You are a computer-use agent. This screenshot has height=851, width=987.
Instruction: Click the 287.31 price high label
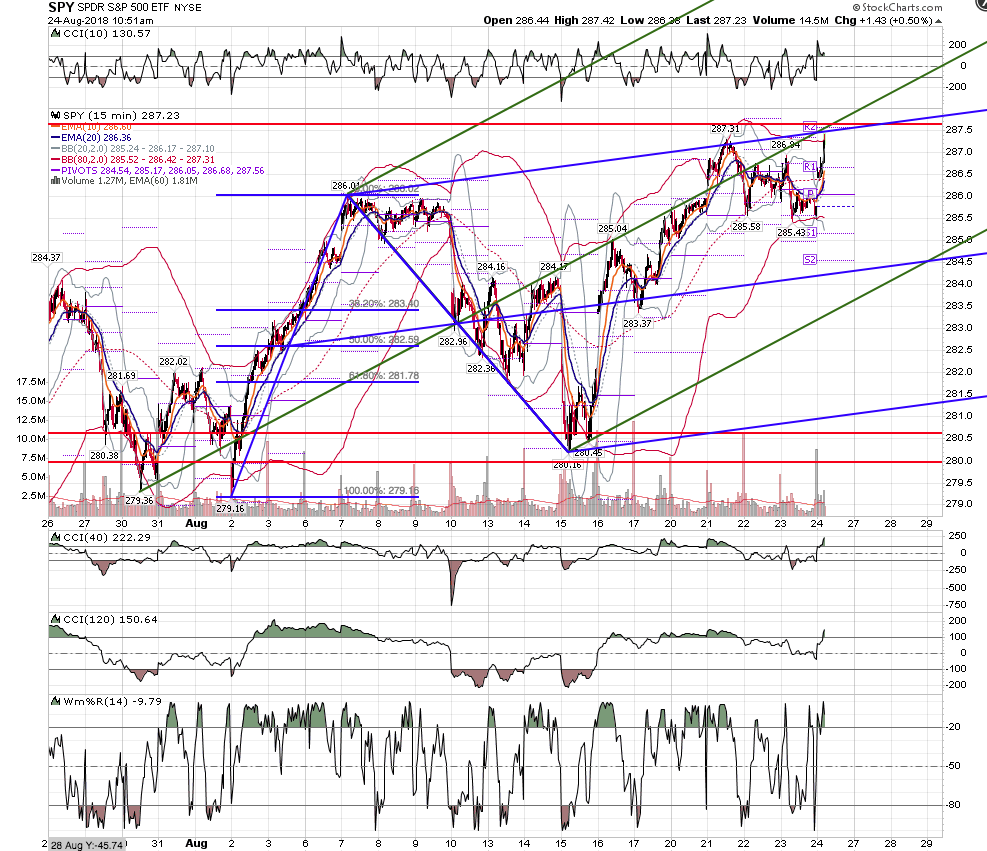[725, 129]
